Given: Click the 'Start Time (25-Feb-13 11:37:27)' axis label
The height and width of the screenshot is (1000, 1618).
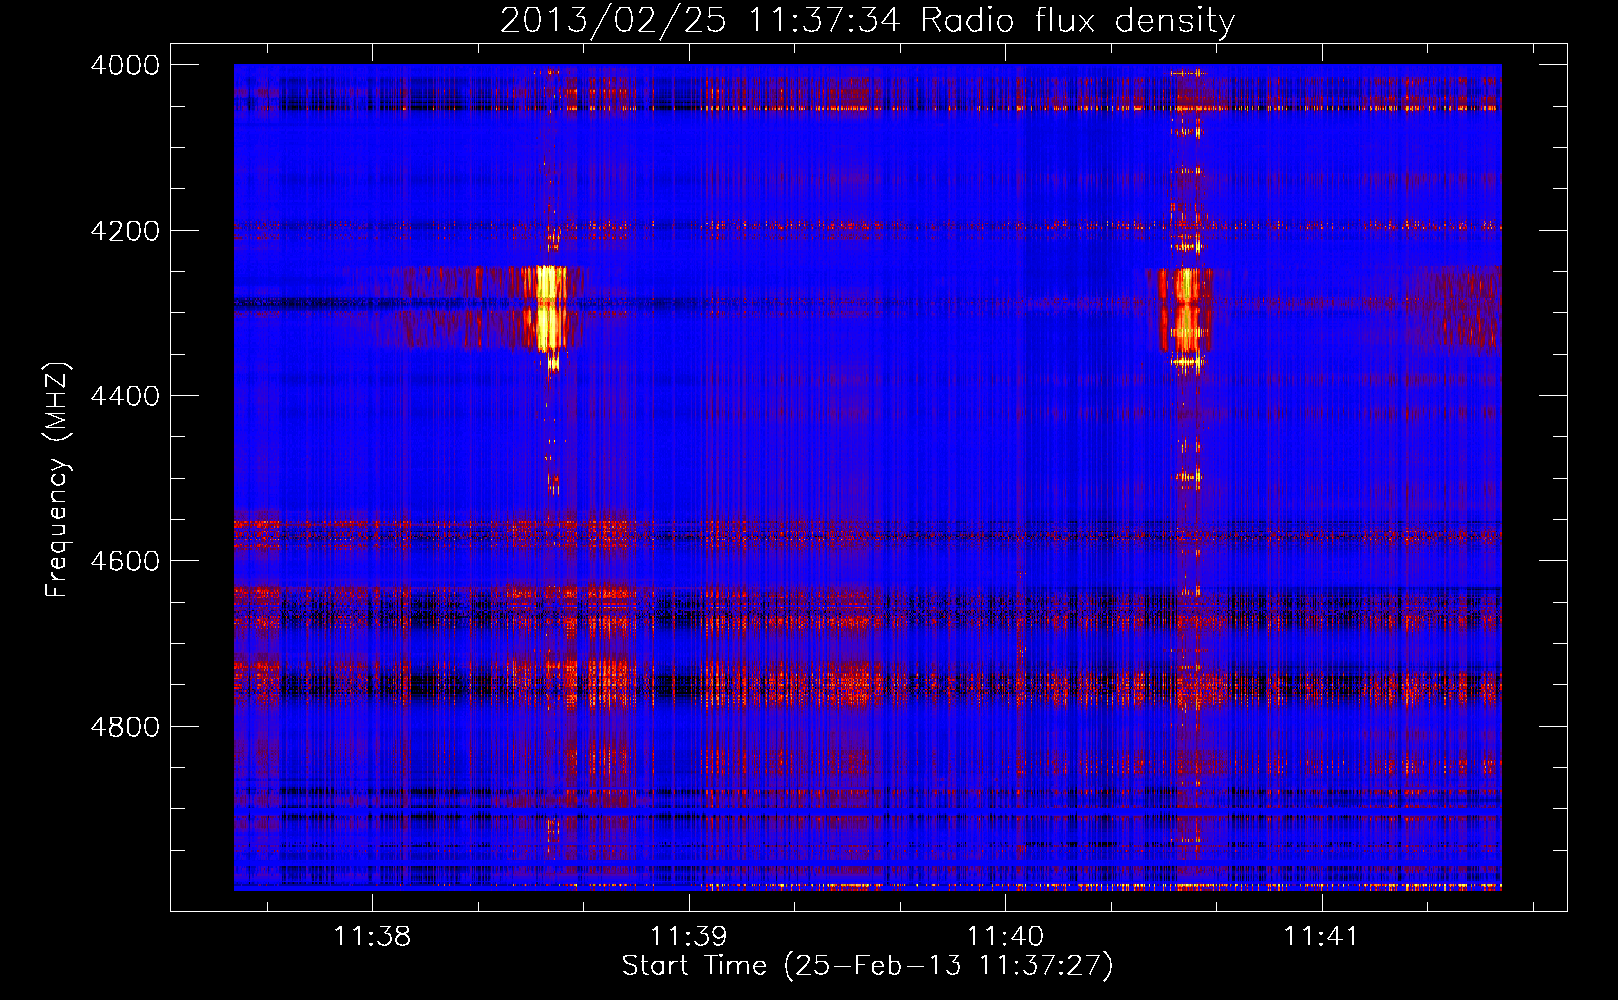Looking at the screenshot, I should tap(867, 966).
